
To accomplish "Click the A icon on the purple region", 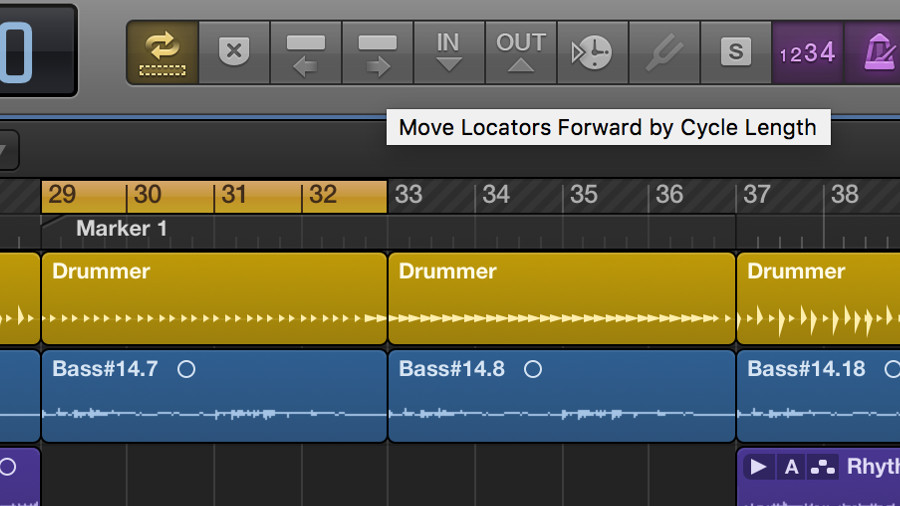I will click(x=791, y=467).
